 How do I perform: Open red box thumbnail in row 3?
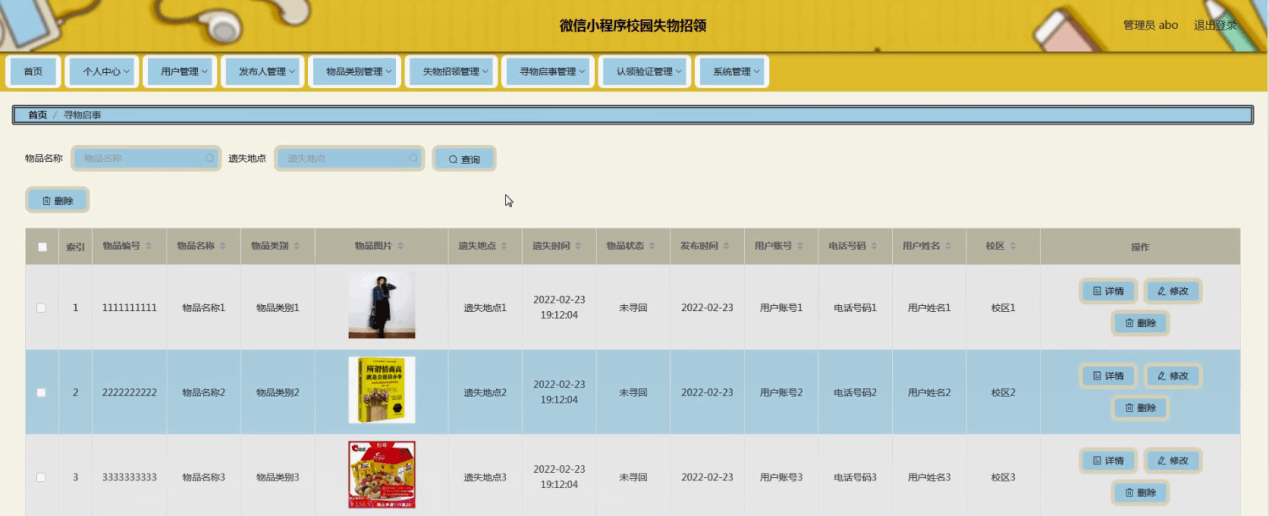[x=382, y=475]
